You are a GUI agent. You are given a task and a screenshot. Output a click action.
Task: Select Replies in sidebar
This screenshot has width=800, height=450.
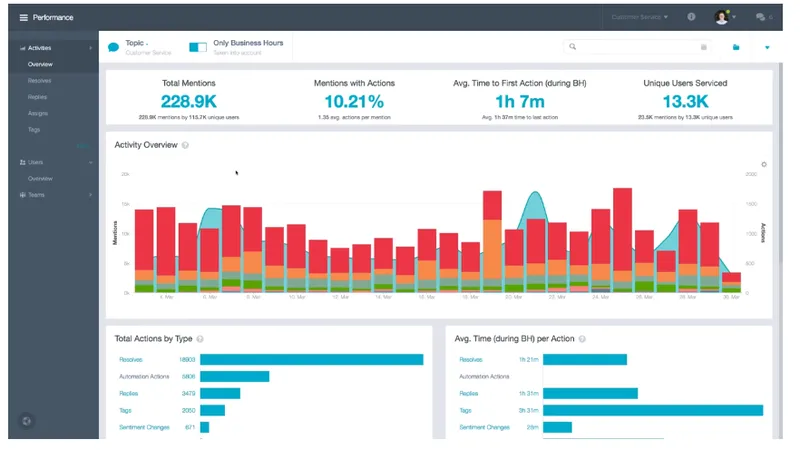point(37,97)
